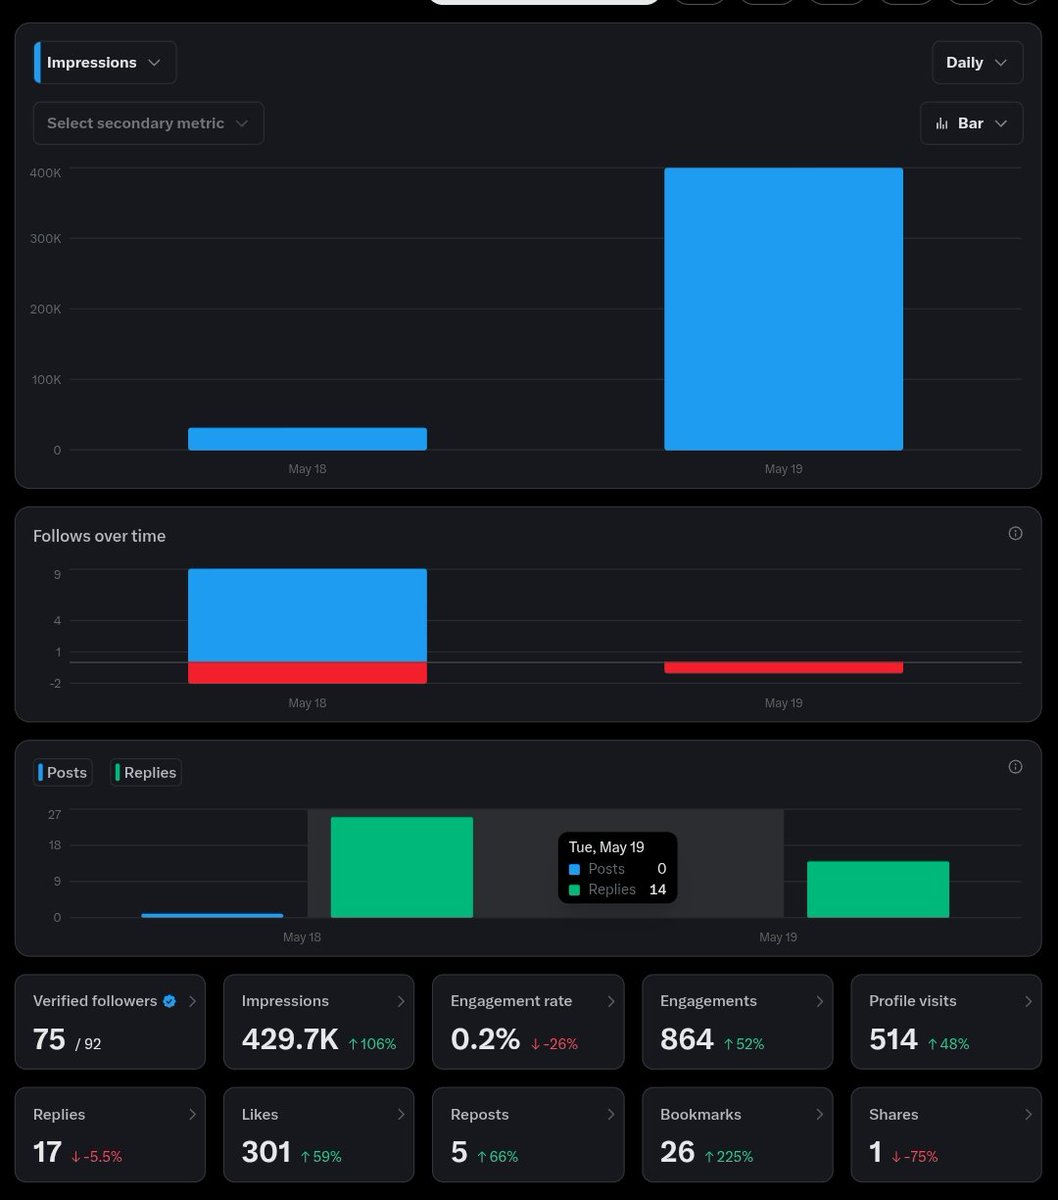This screenshot has width=1058, height=1200.
Task: Click the Replies 14 tooltip row
Action: (617, 889)
